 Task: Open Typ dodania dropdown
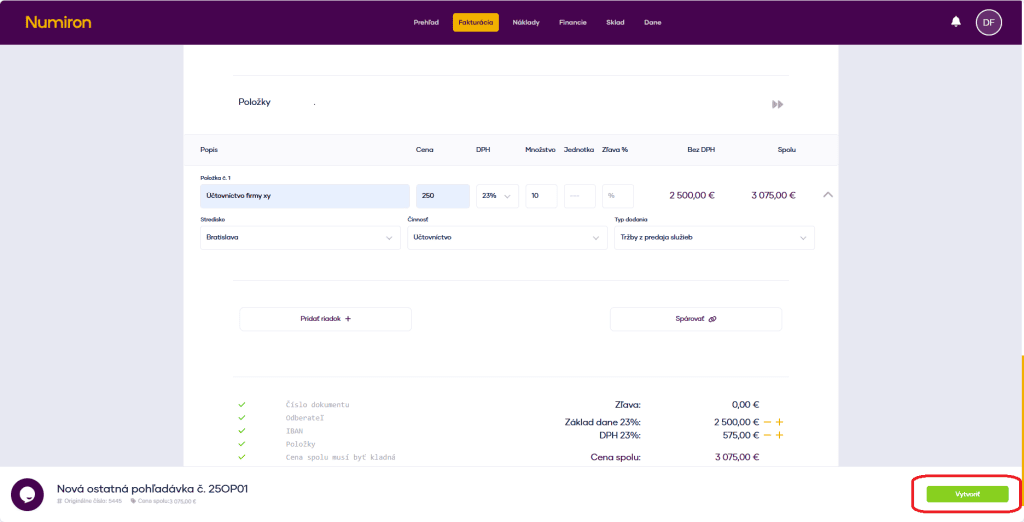pos(713,238)
